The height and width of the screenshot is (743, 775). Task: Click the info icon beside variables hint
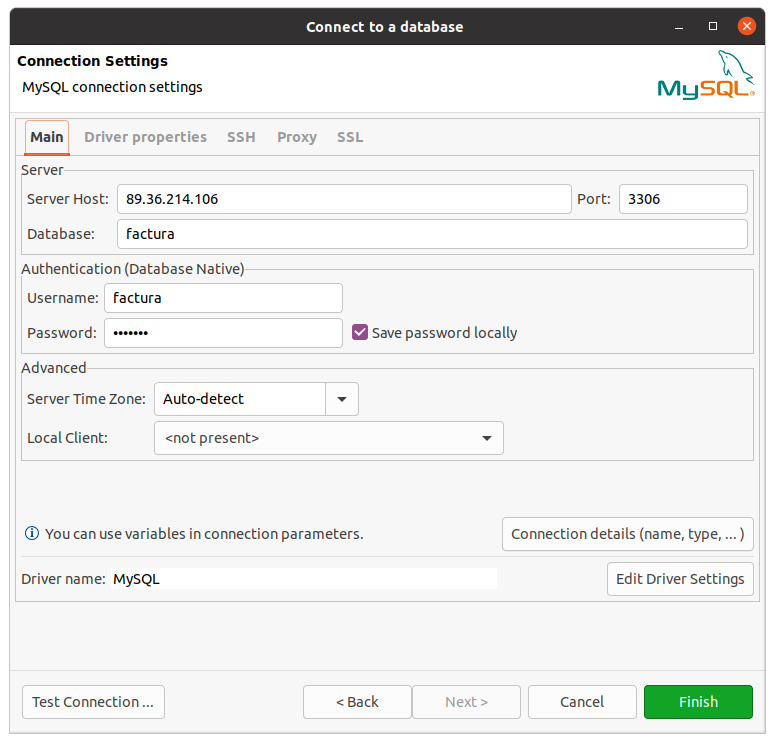[32, 534]
